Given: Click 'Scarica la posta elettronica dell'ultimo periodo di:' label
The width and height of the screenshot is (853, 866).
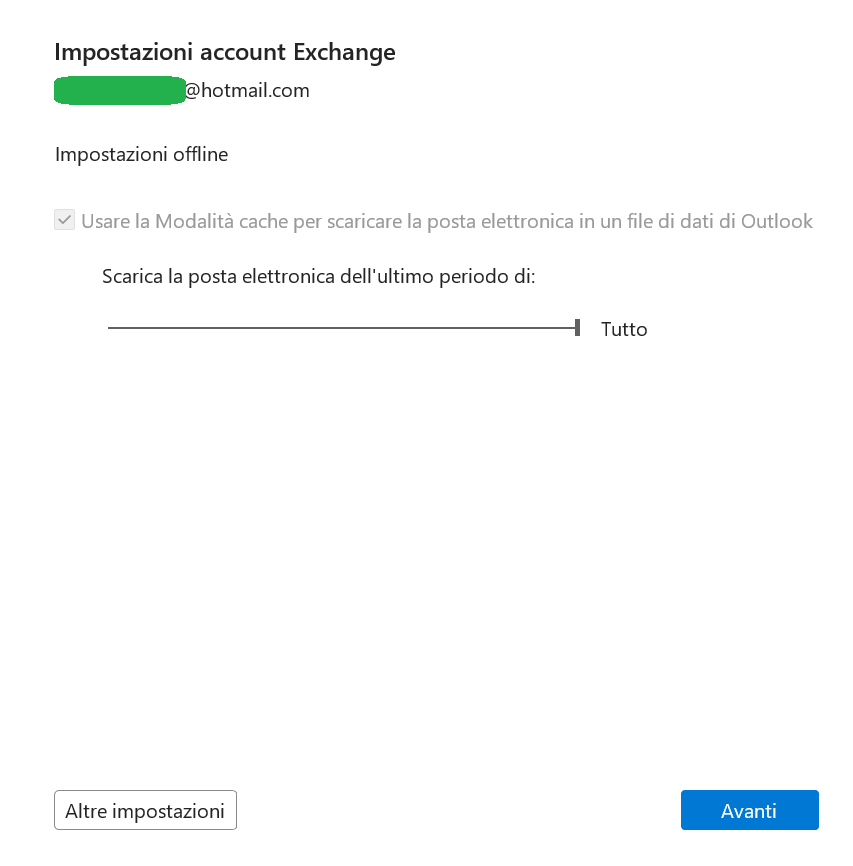Looking at the screenshot, I should click(319, 276).
